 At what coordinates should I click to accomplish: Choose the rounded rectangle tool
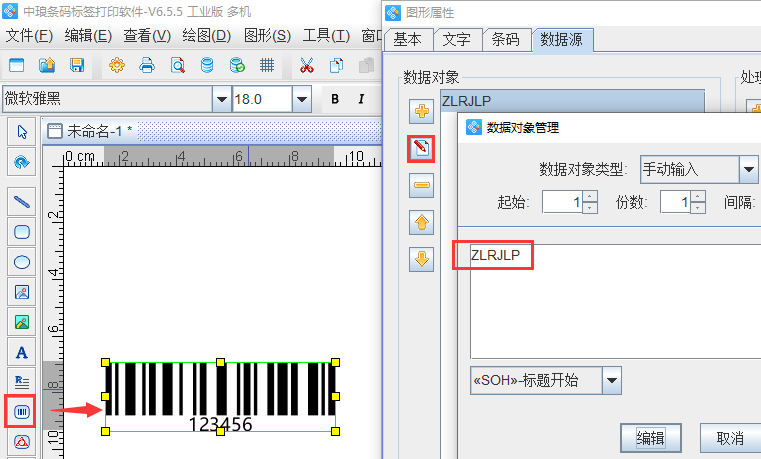coord(22,232)
